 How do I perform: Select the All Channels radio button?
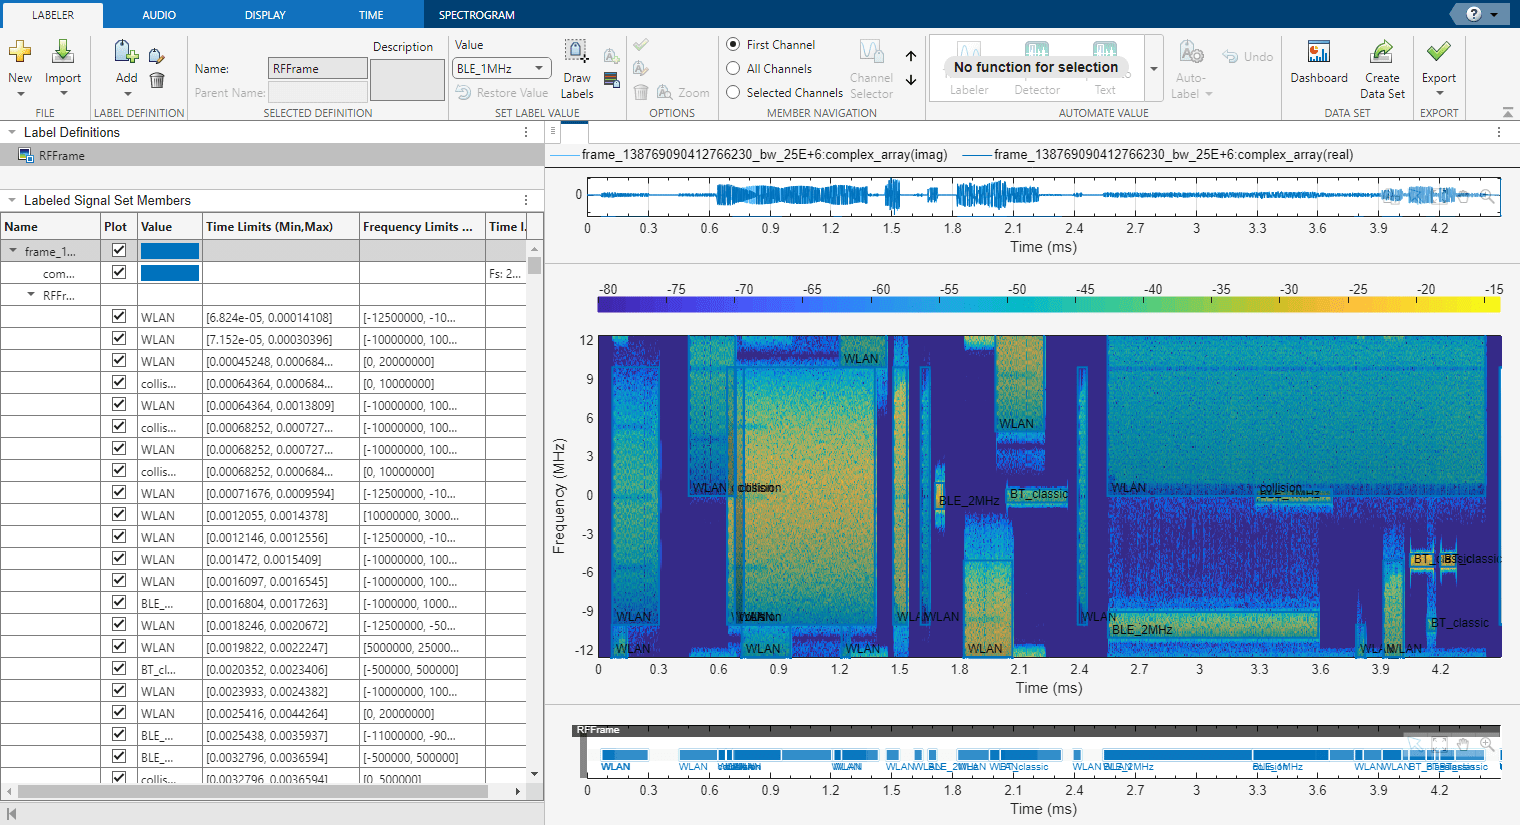point(733,69)
